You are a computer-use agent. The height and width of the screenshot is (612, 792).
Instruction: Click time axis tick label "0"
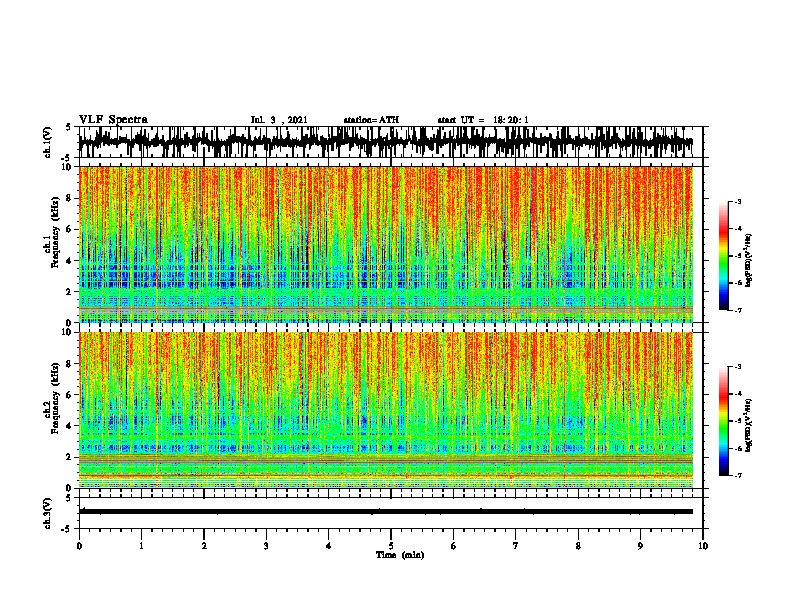point(79,546)
